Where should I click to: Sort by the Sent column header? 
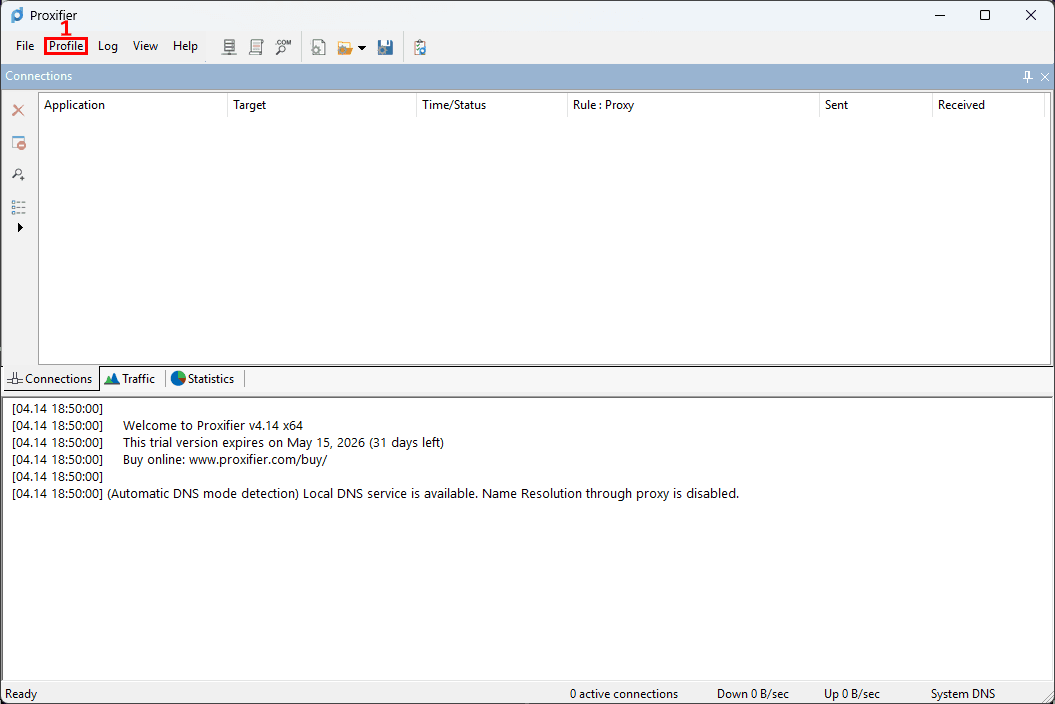coord(876,105)
